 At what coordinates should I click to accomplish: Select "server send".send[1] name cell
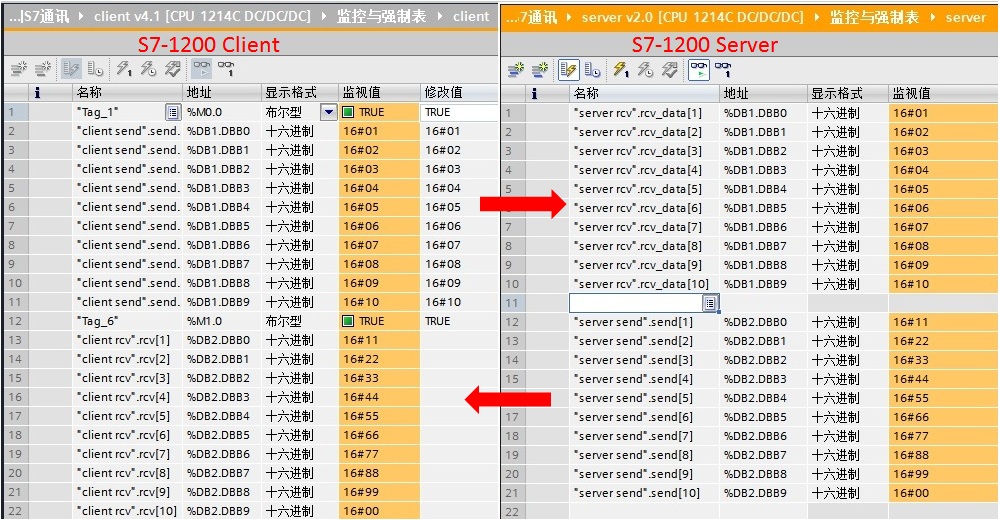644,322
